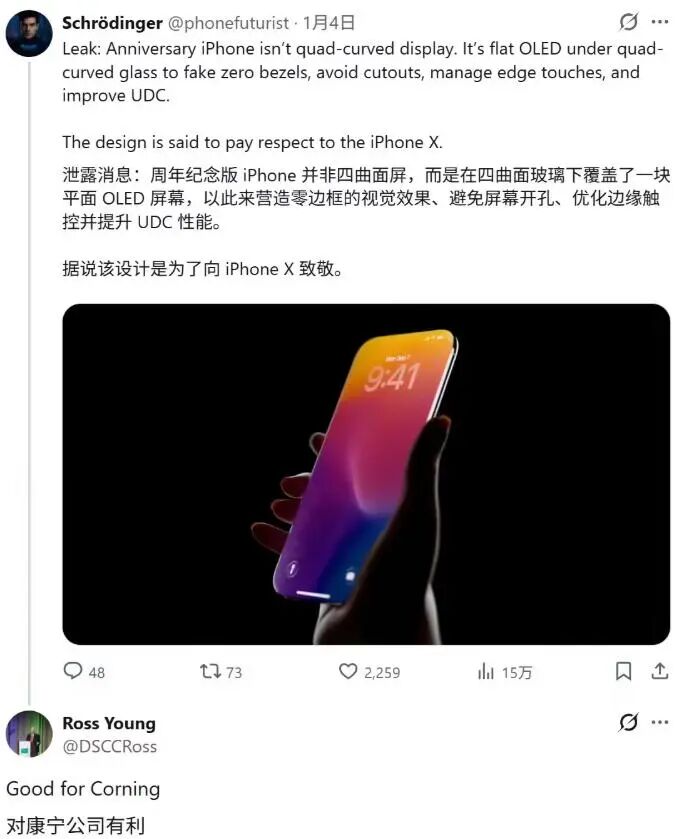The width and height of the screenshot is (686, 839).
Task: Open the @phonefuturist handle link
Action: coord(228,23)
